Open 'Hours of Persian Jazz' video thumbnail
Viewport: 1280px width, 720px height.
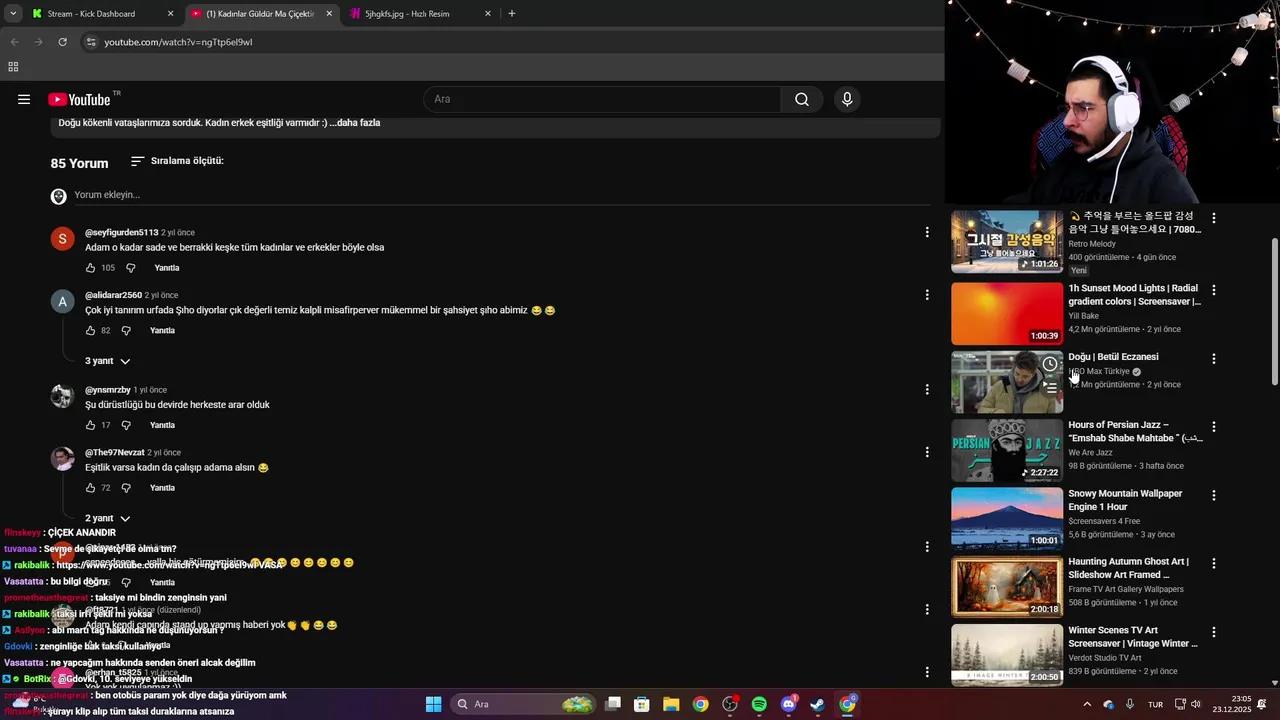[1007, 451]
